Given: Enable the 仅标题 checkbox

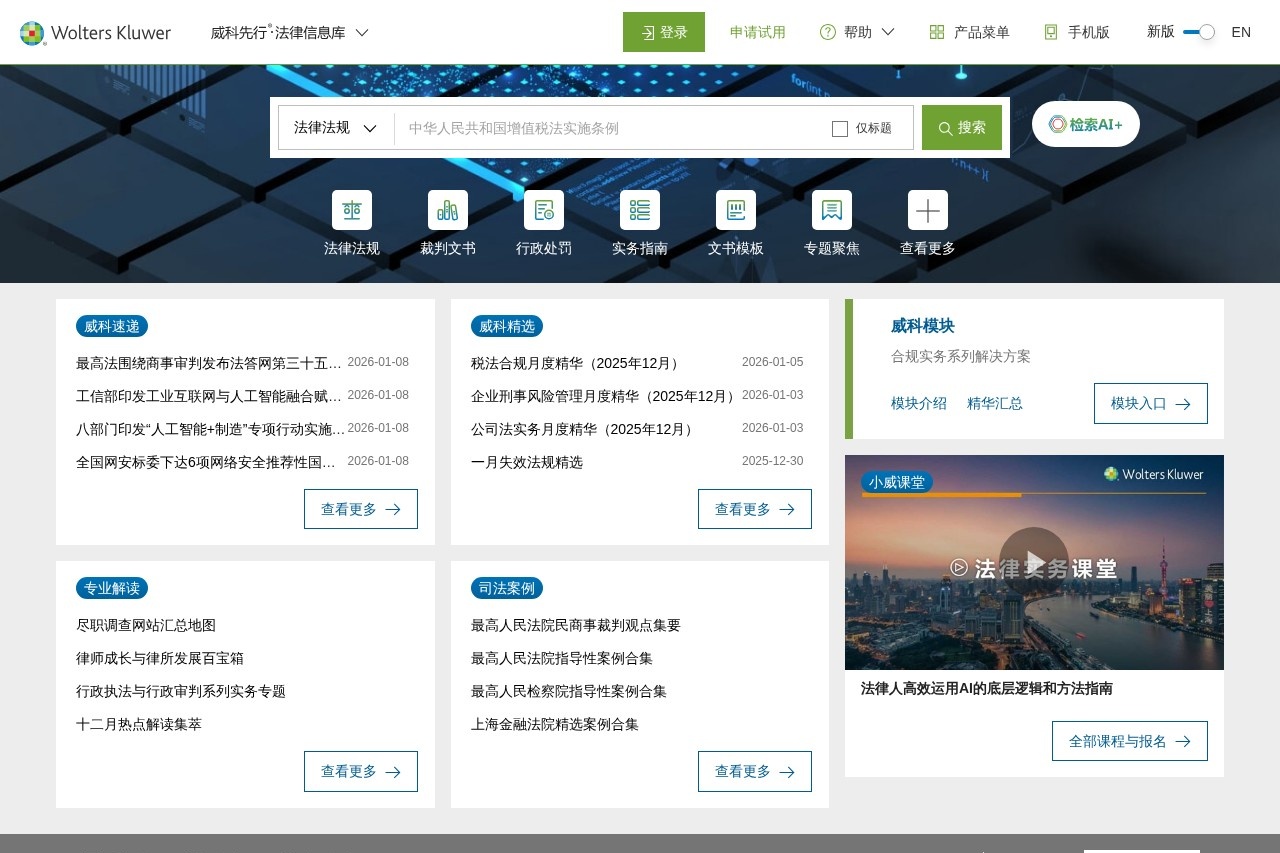Looking at the screenshot, I should tap(839, 128).
